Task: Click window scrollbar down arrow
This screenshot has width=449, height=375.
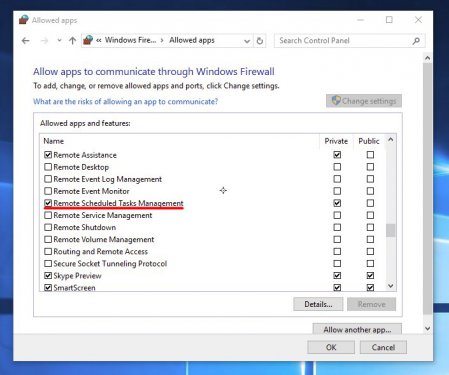Action: tap(428, 329)
